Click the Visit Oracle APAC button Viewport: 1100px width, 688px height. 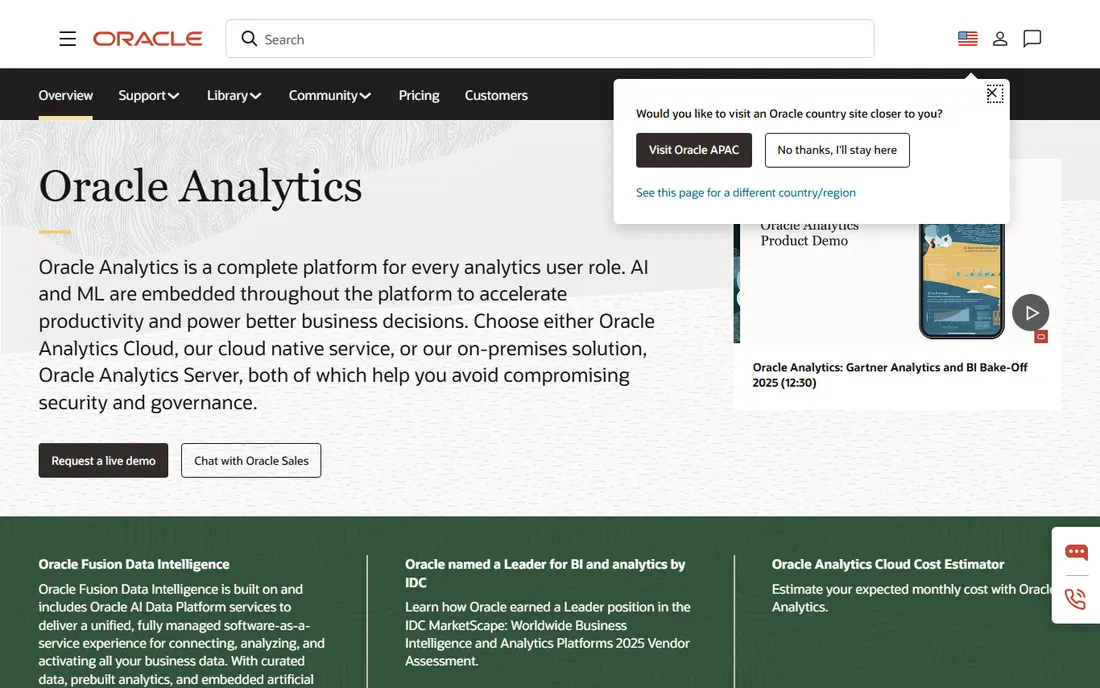[694, 150]
